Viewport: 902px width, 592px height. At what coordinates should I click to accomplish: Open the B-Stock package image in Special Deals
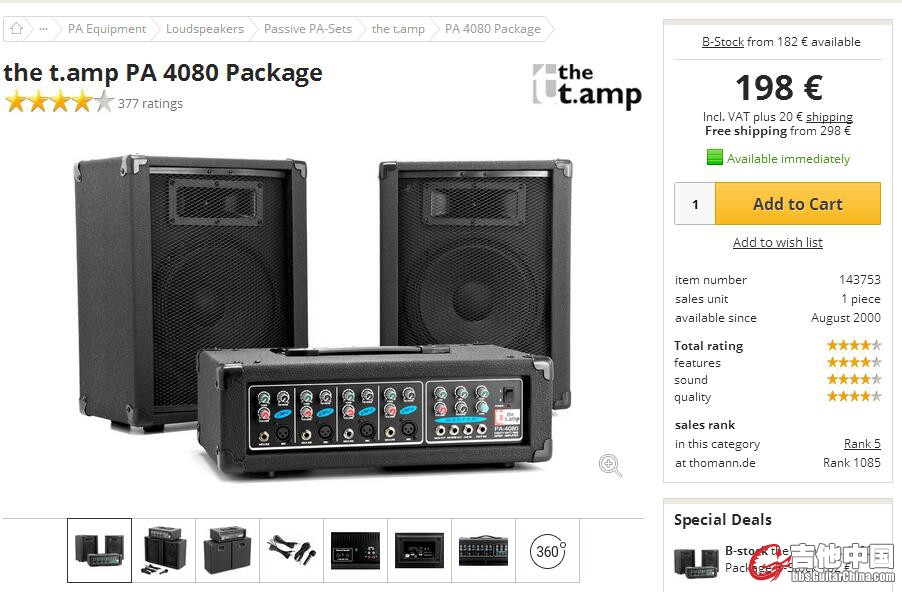(x=696, y=562)
